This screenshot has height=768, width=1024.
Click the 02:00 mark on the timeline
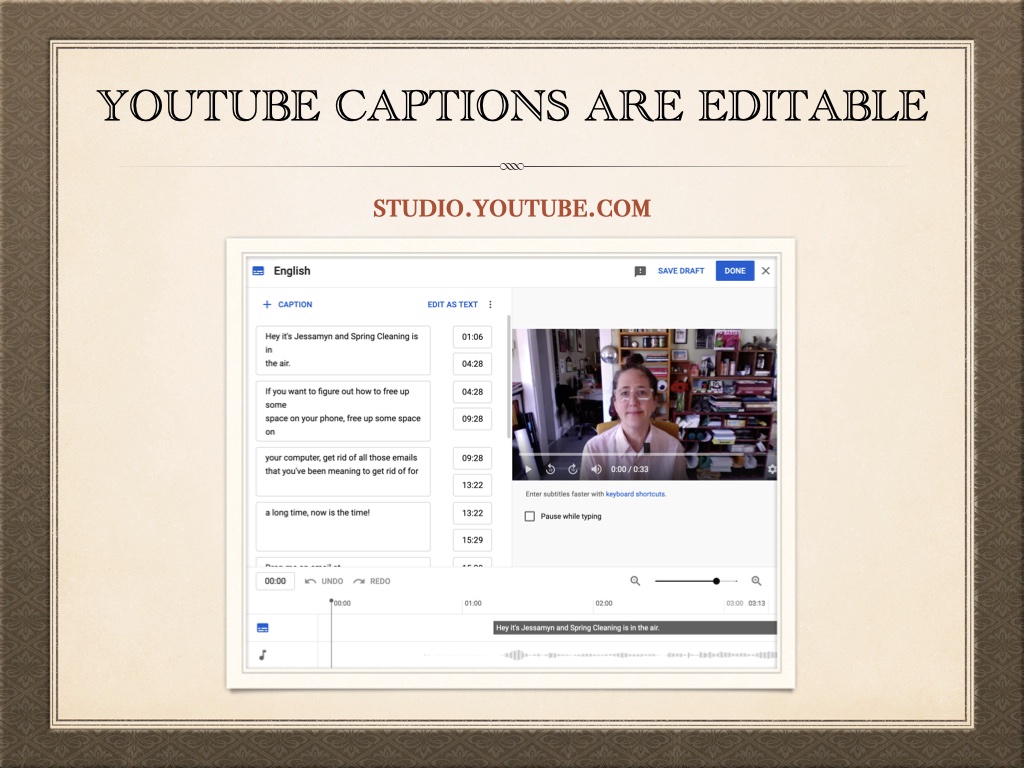coord(604,603)
